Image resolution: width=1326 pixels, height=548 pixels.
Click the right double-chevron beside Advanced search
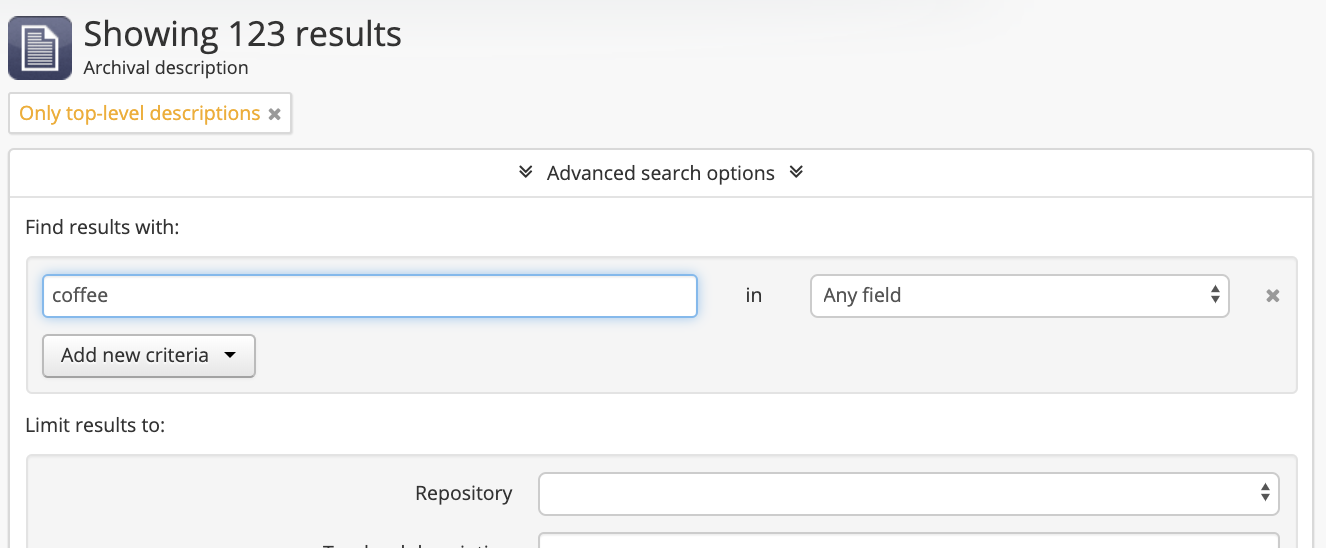coord(796,172)
